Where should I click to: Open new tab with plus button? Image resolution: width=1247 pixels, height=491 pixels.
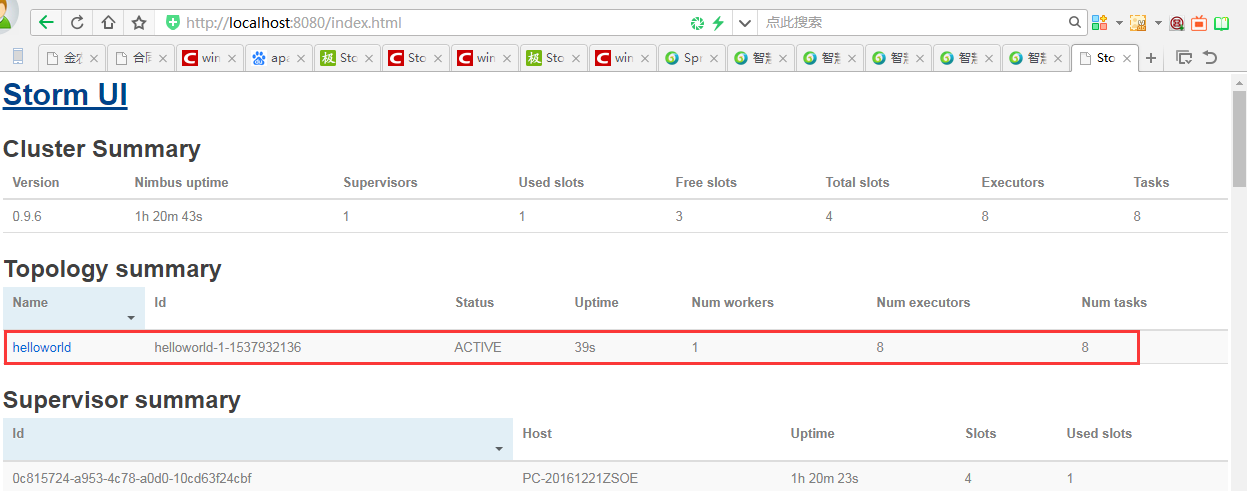(x=1151, y=58)
